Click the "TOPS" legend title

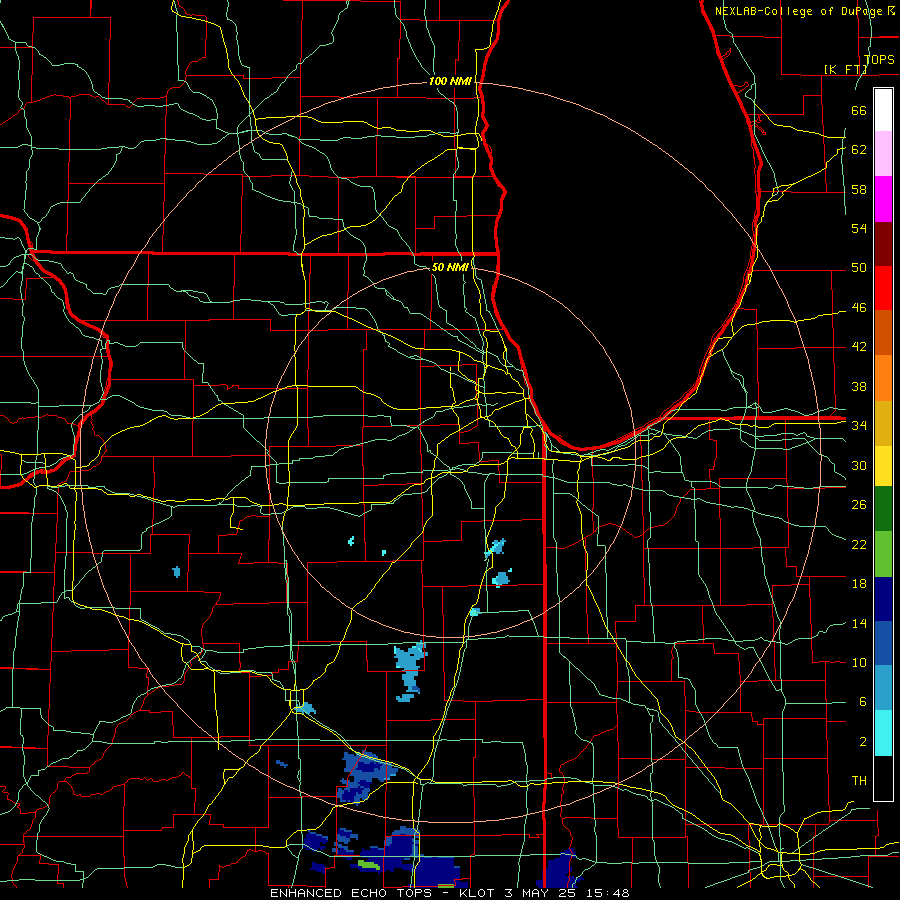pos(879,60)
